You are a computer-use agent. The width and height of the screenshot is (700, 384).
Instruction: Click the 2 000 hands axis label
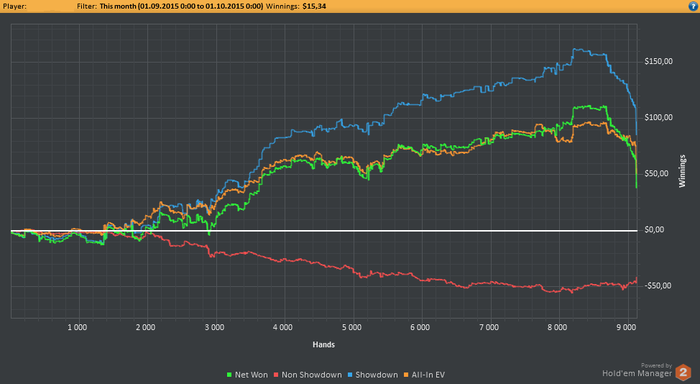coord(146,328)
